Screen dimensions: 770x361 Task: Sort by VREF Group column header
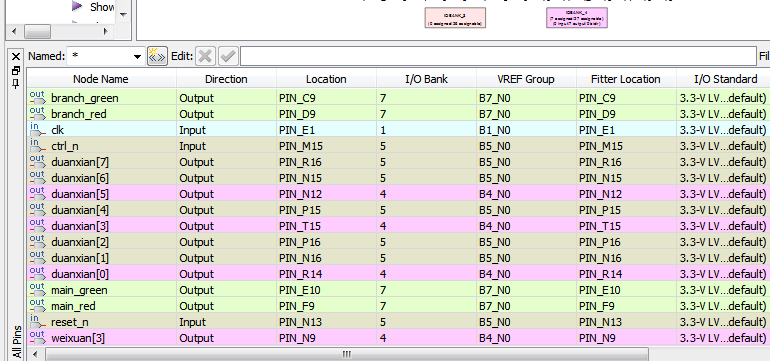pos(526,79)
